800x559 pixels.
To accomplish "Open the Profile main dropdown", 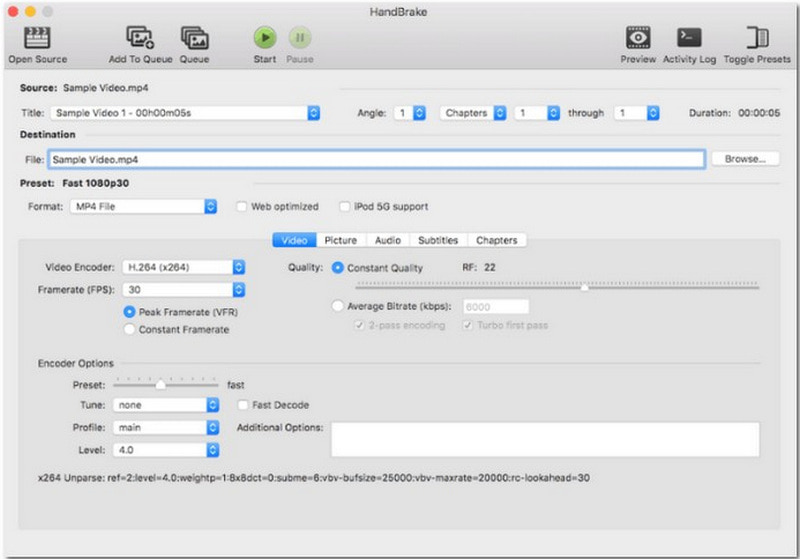I will click(166, 427).
